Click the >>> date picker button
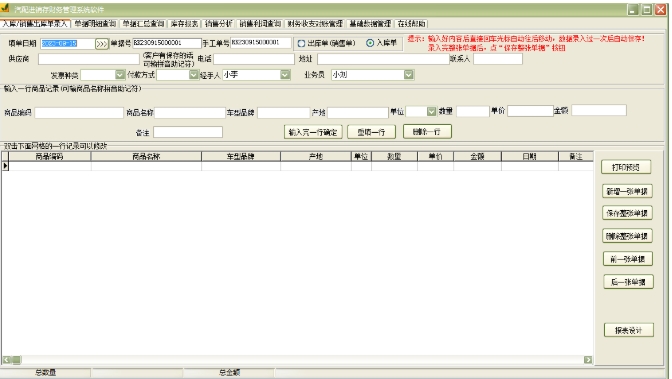Viewport: 672px width, 379px height. click(102, 44)
